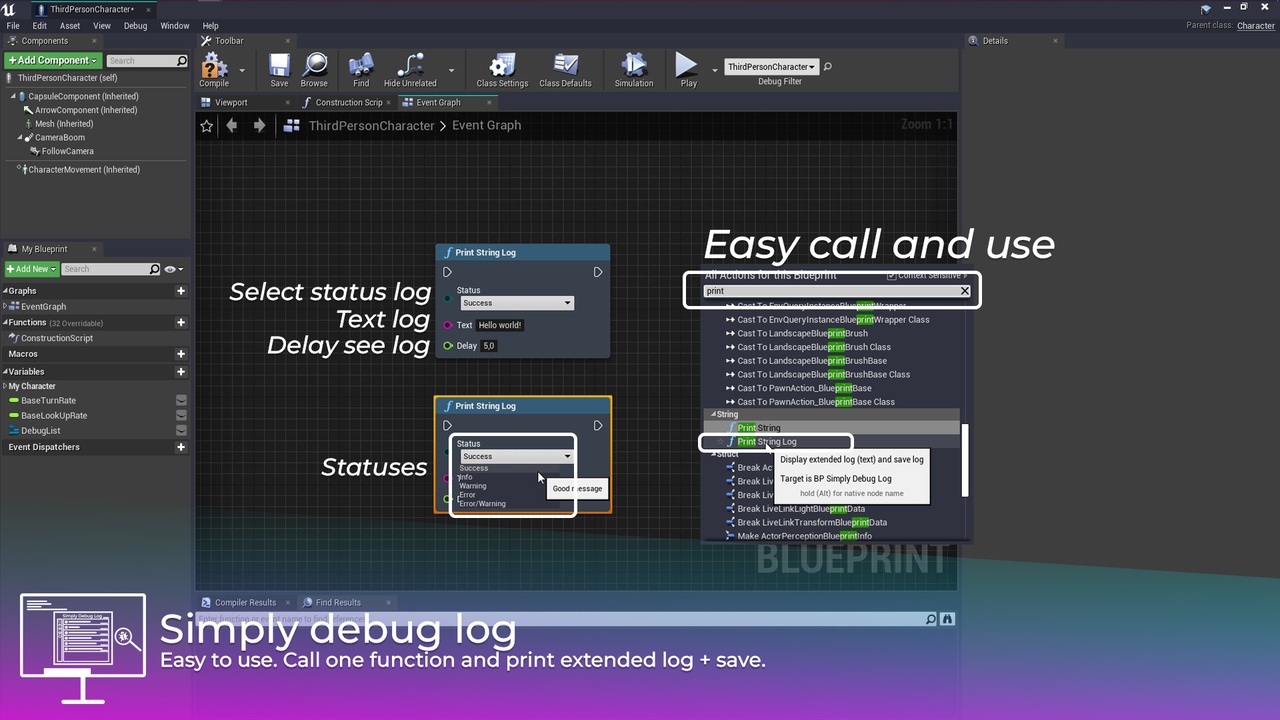
Task: Clear the print search with the X button
Action: pos(964,291)
